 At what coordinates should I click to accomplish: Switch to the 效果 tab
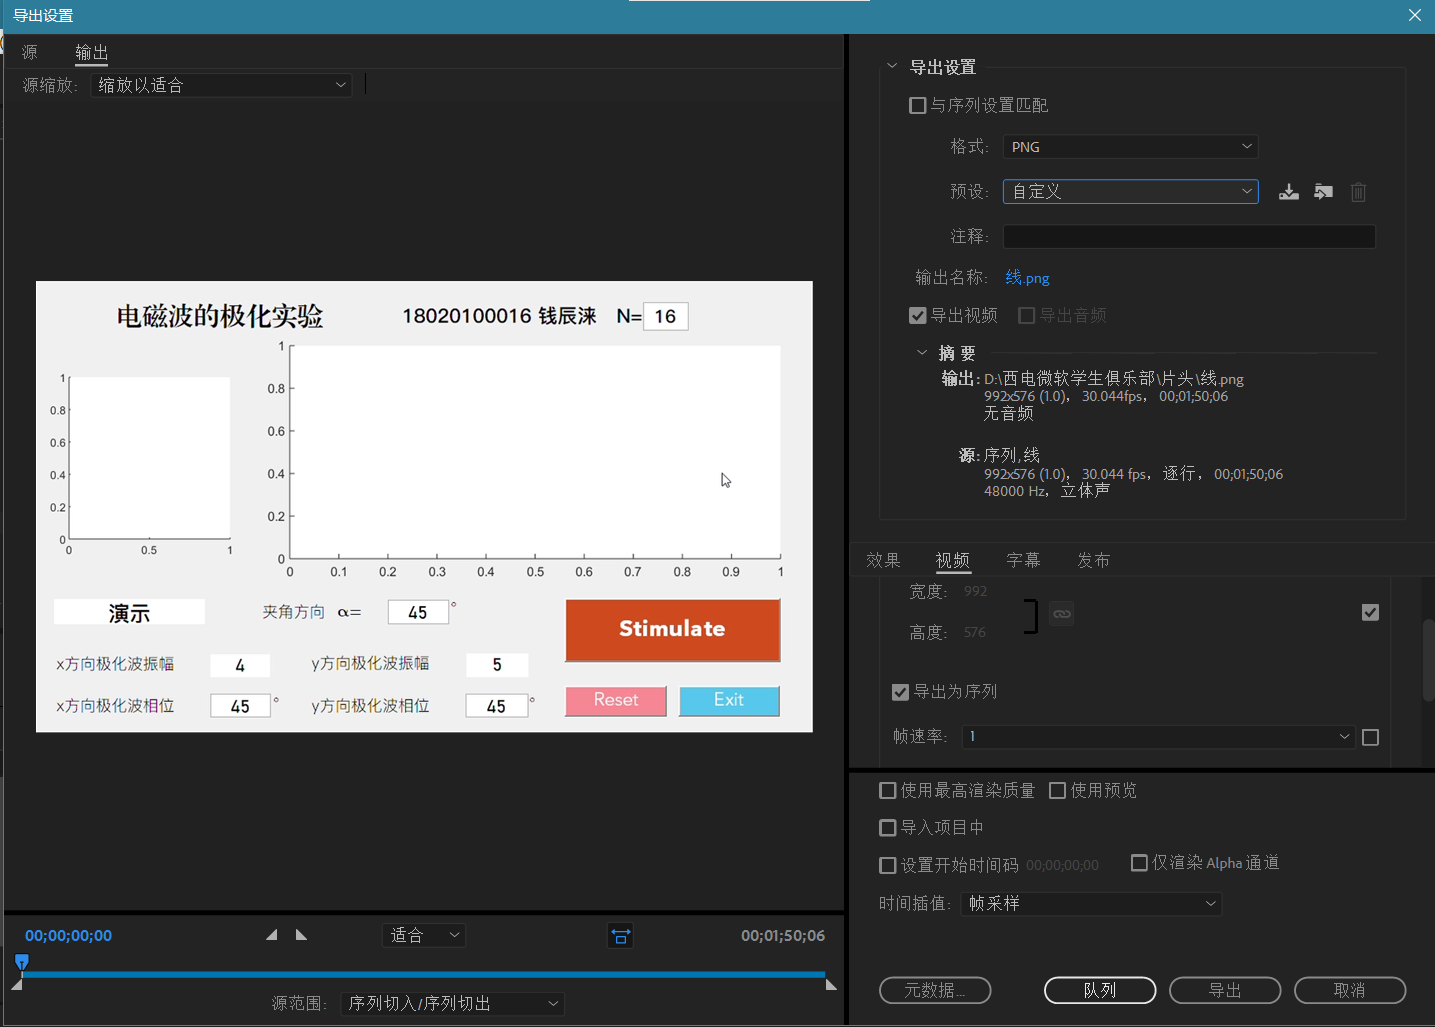pos(883,560)
